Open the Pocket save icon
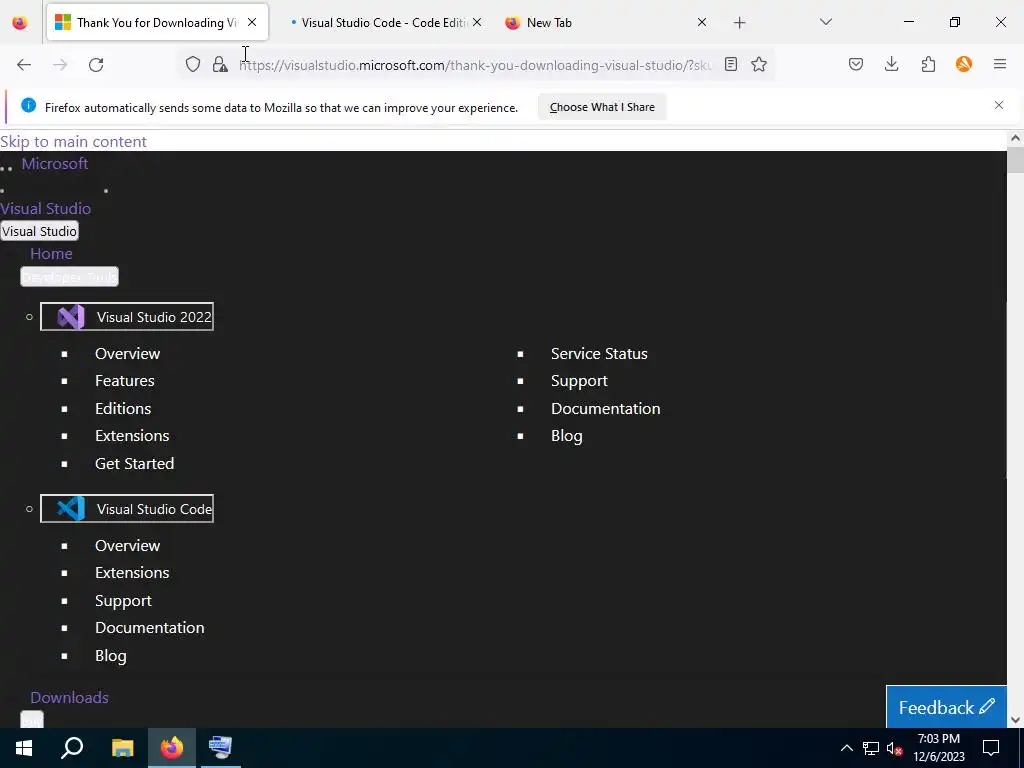The width and height of the screenshot is (1024, 768). [x=856, y=64]
